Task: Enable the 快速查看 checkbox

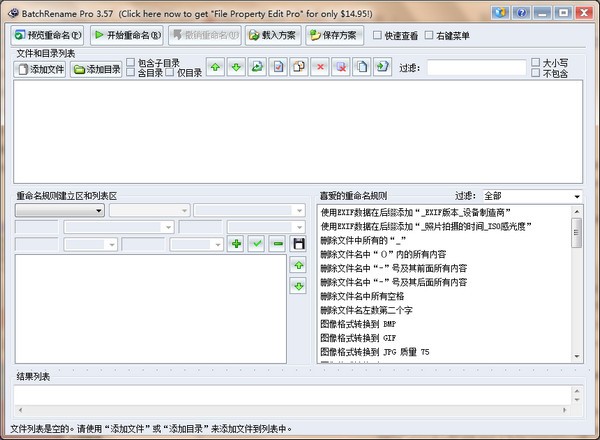Action: pyautogui.click(x=378, y=36)
